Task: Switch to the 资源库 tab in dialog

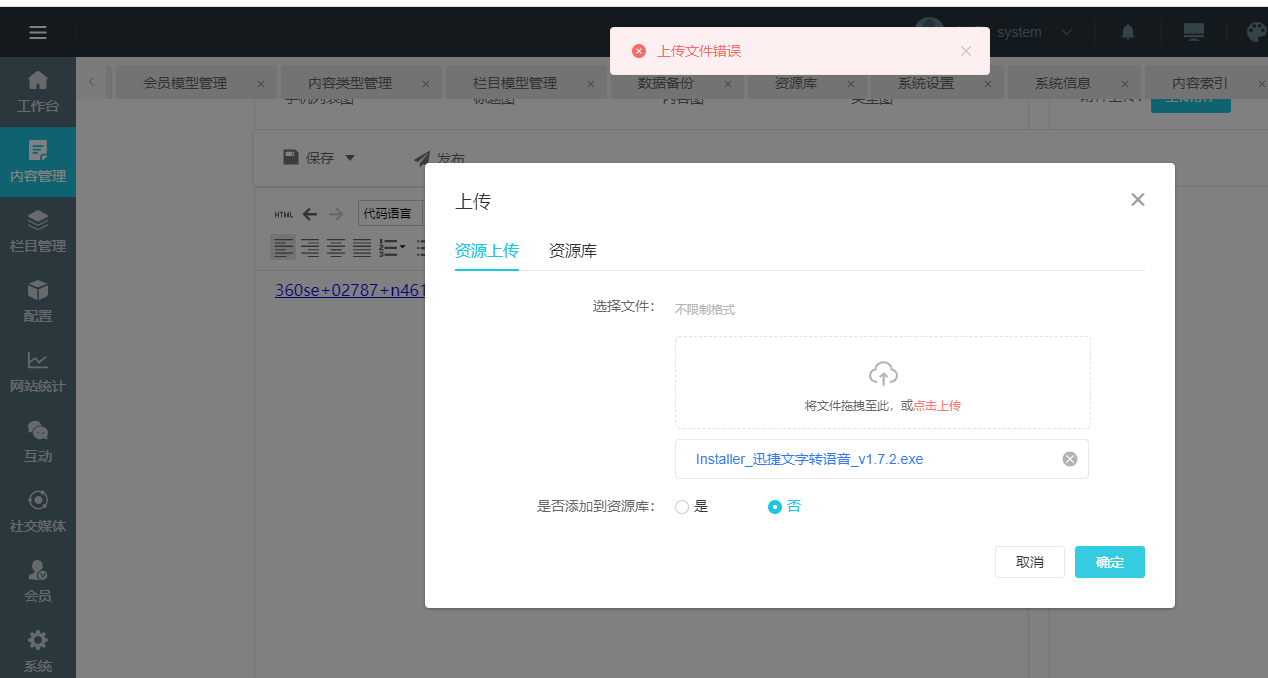Action: pyautogui.click(x=572, y=251)
